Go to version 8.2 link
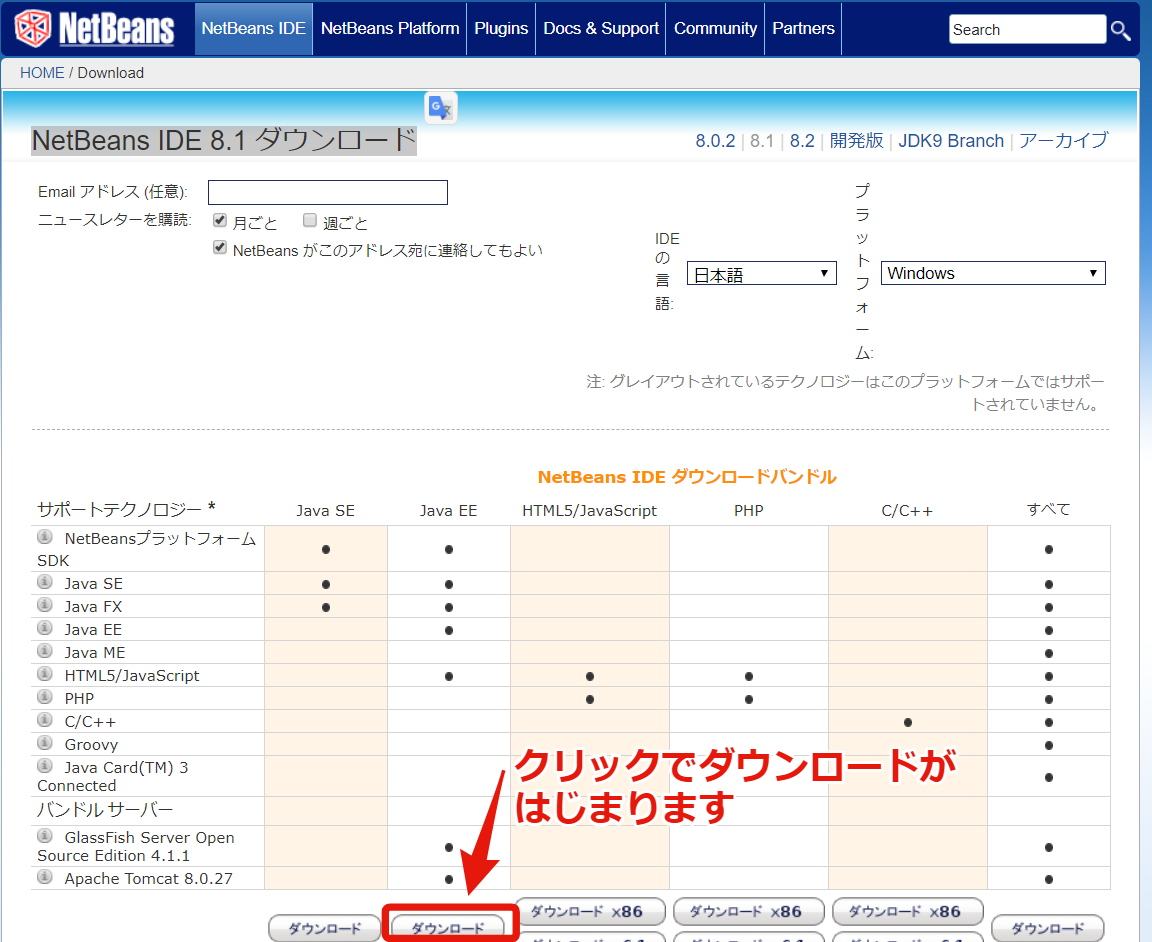This screenshot has height=942, width=1152. [x=802, y=140]
